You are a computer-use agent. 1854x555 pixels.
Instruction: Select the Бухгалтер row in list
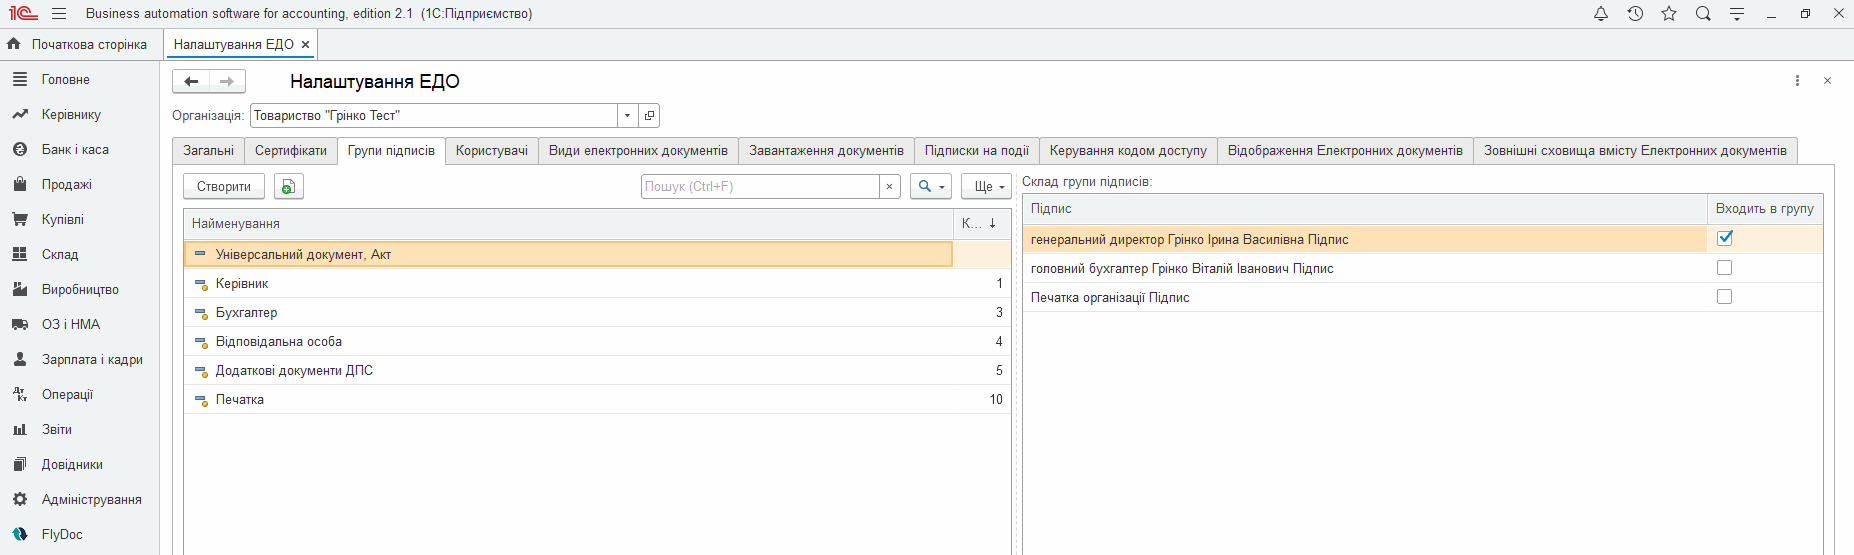(x=246, y=313)
